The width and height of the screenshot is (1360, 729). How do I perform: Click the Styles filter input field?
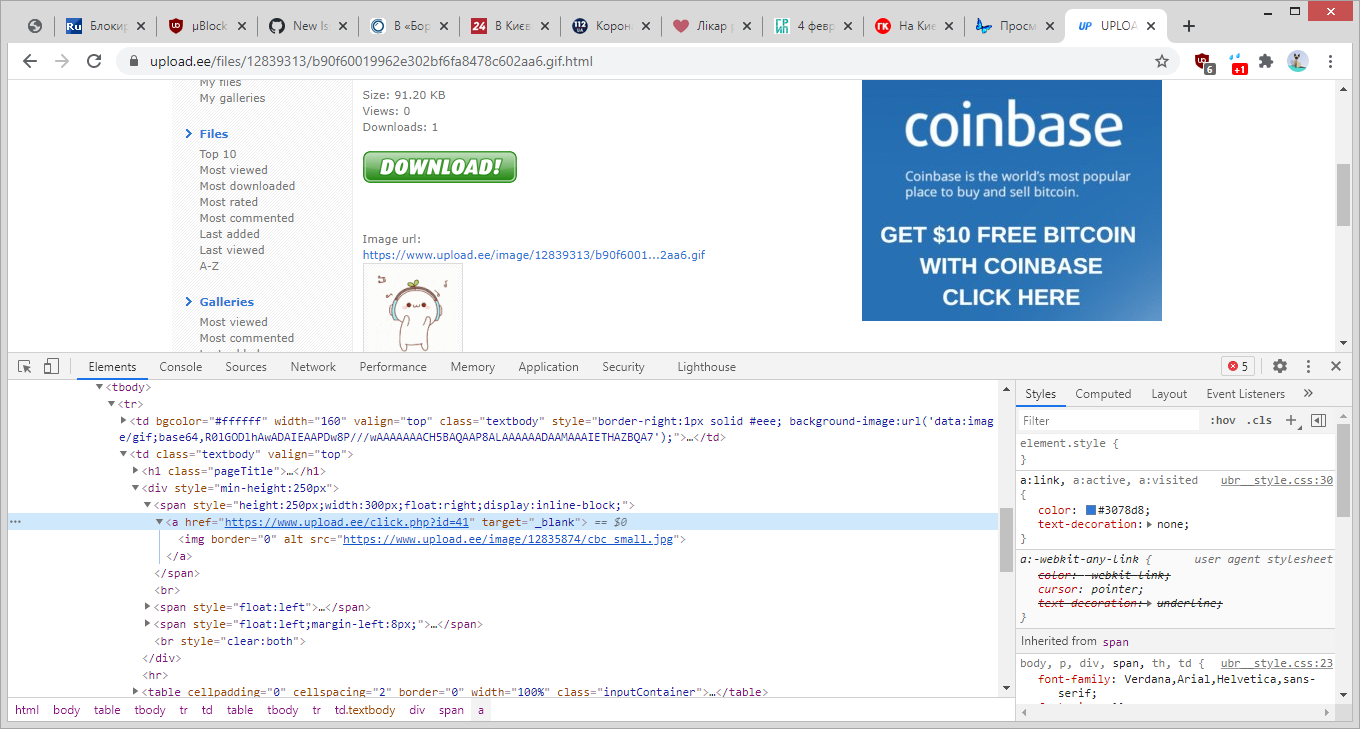point(1110,421)
